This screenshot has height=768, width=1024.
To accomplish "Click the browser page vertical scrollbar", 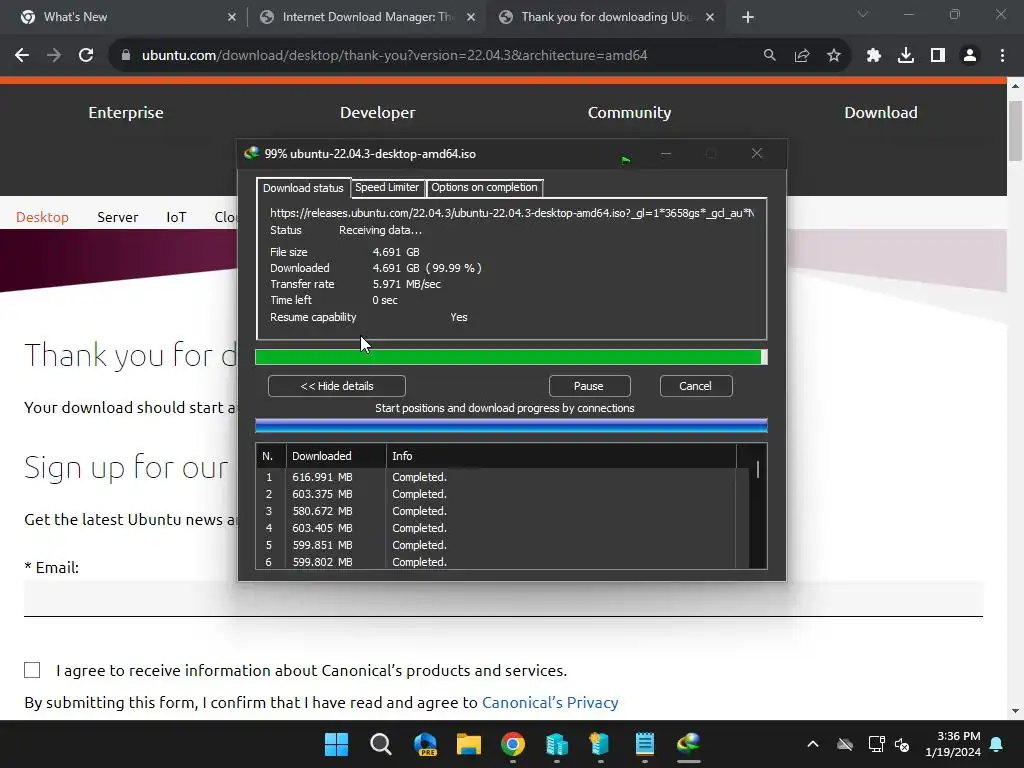I will pyautogui.click(x=1015, y=130).
